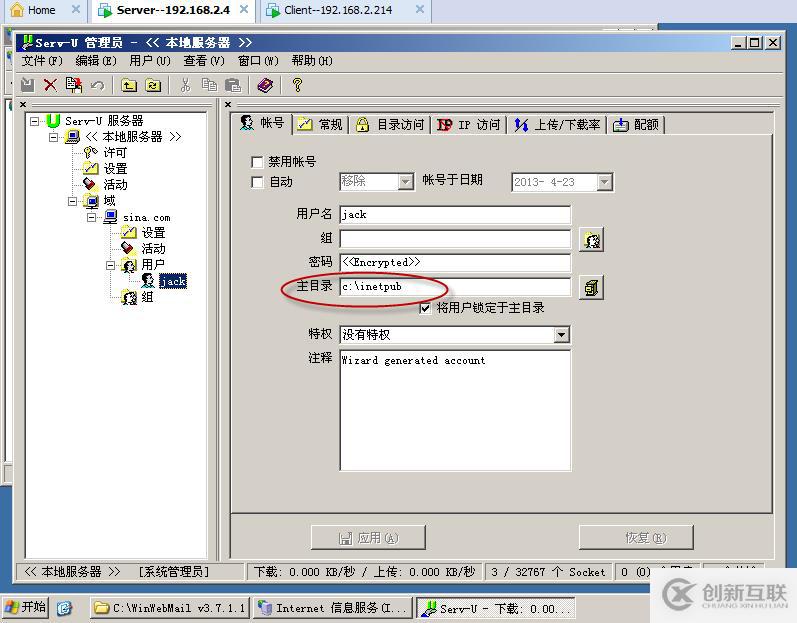Click the copy user document toolbar icon
797x623 pixels.
pyautogui.click(x=74, y=85)
